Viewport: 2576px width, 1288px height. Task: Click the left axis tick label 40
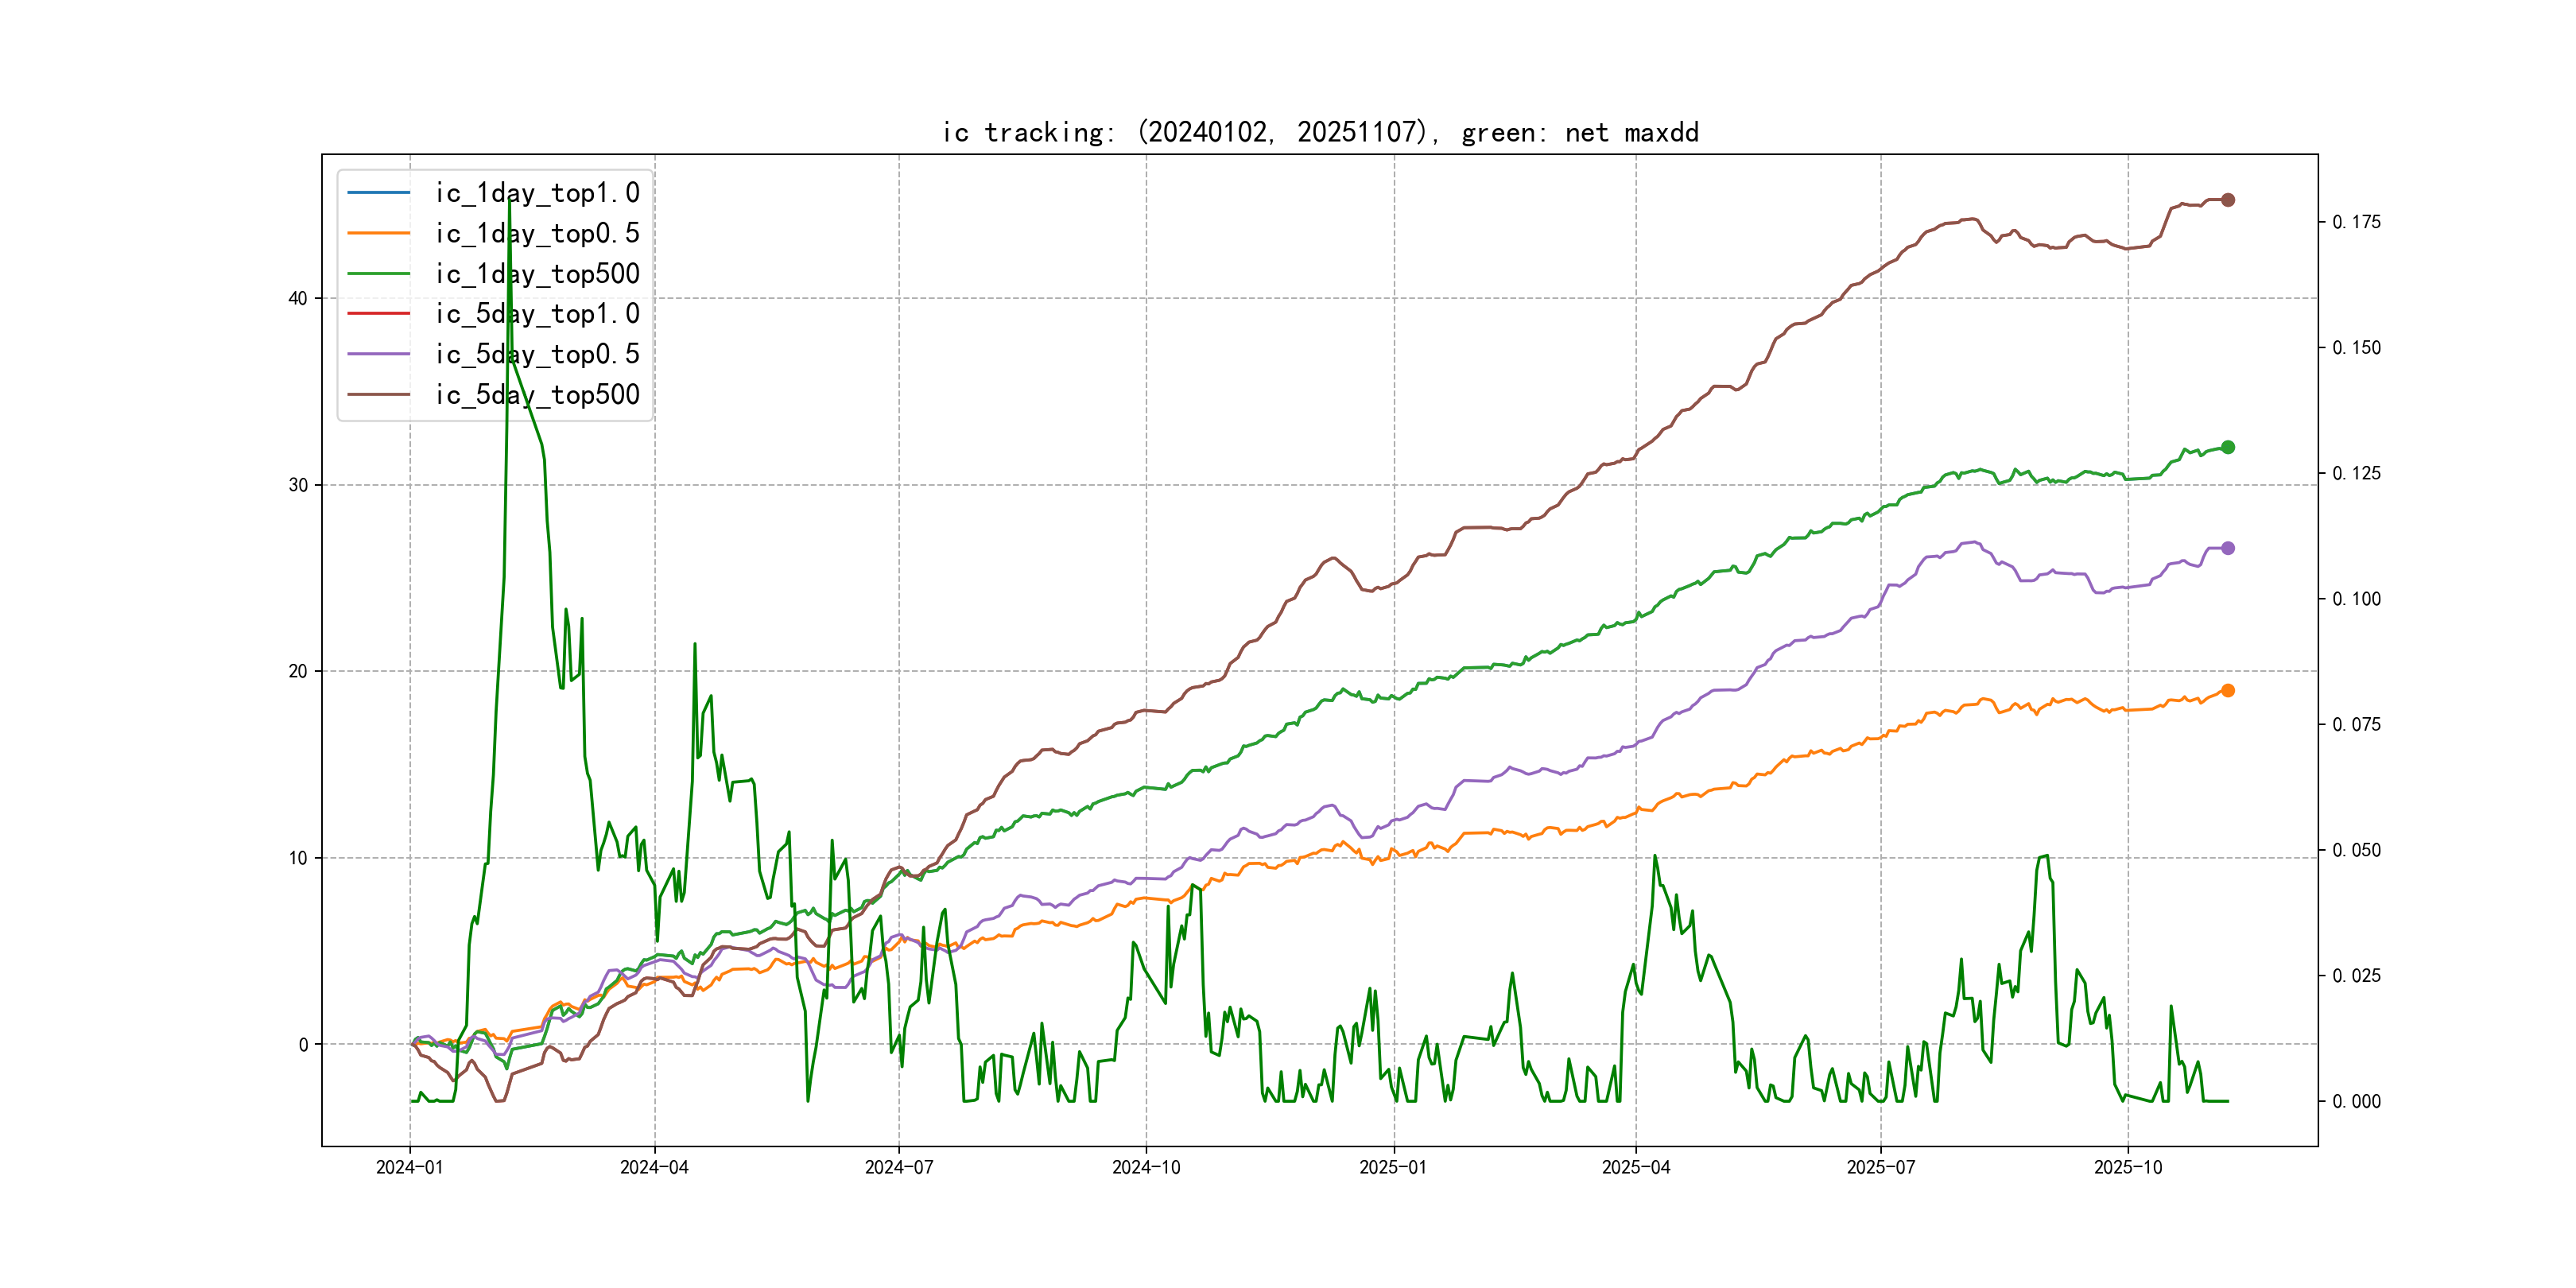point(297,298)
